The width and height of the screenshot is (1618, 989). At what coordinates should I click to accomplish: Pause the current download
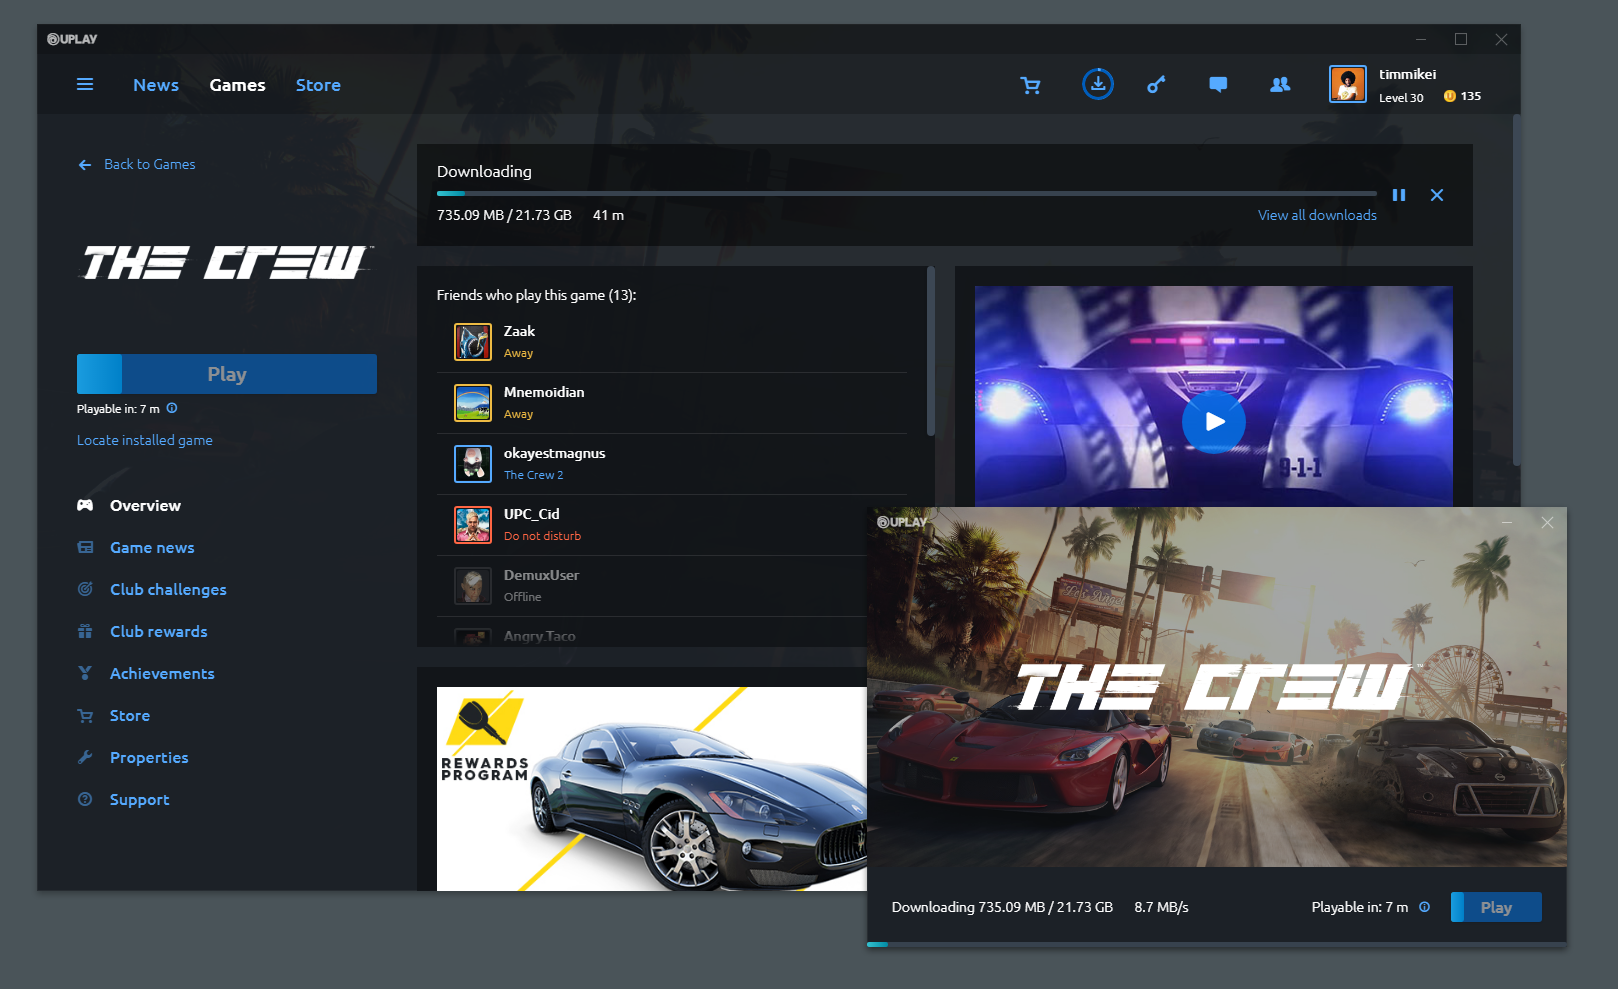(x=1399, y=194)
